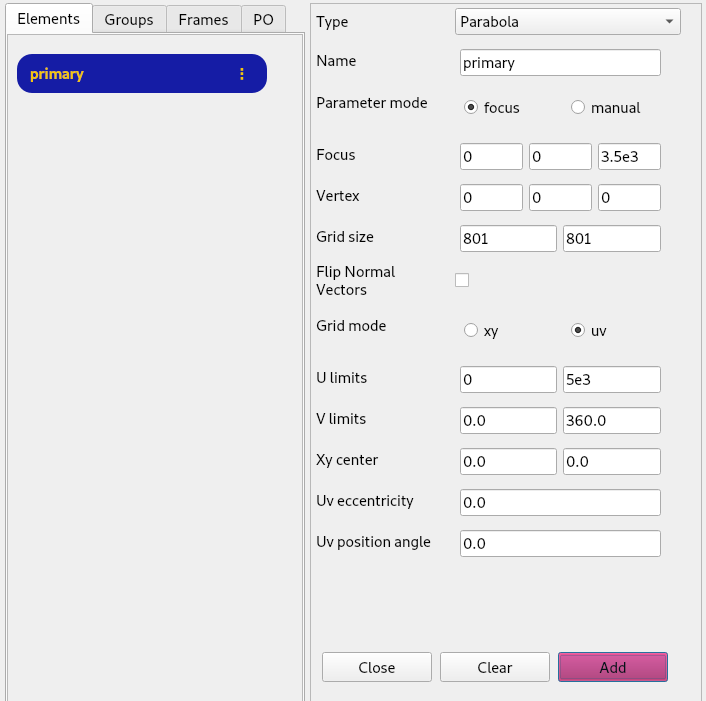Image resolution: width=706 pixels, height=701 pixels.
Task: Switch to the Frames tab
Action: pos(203,19)
